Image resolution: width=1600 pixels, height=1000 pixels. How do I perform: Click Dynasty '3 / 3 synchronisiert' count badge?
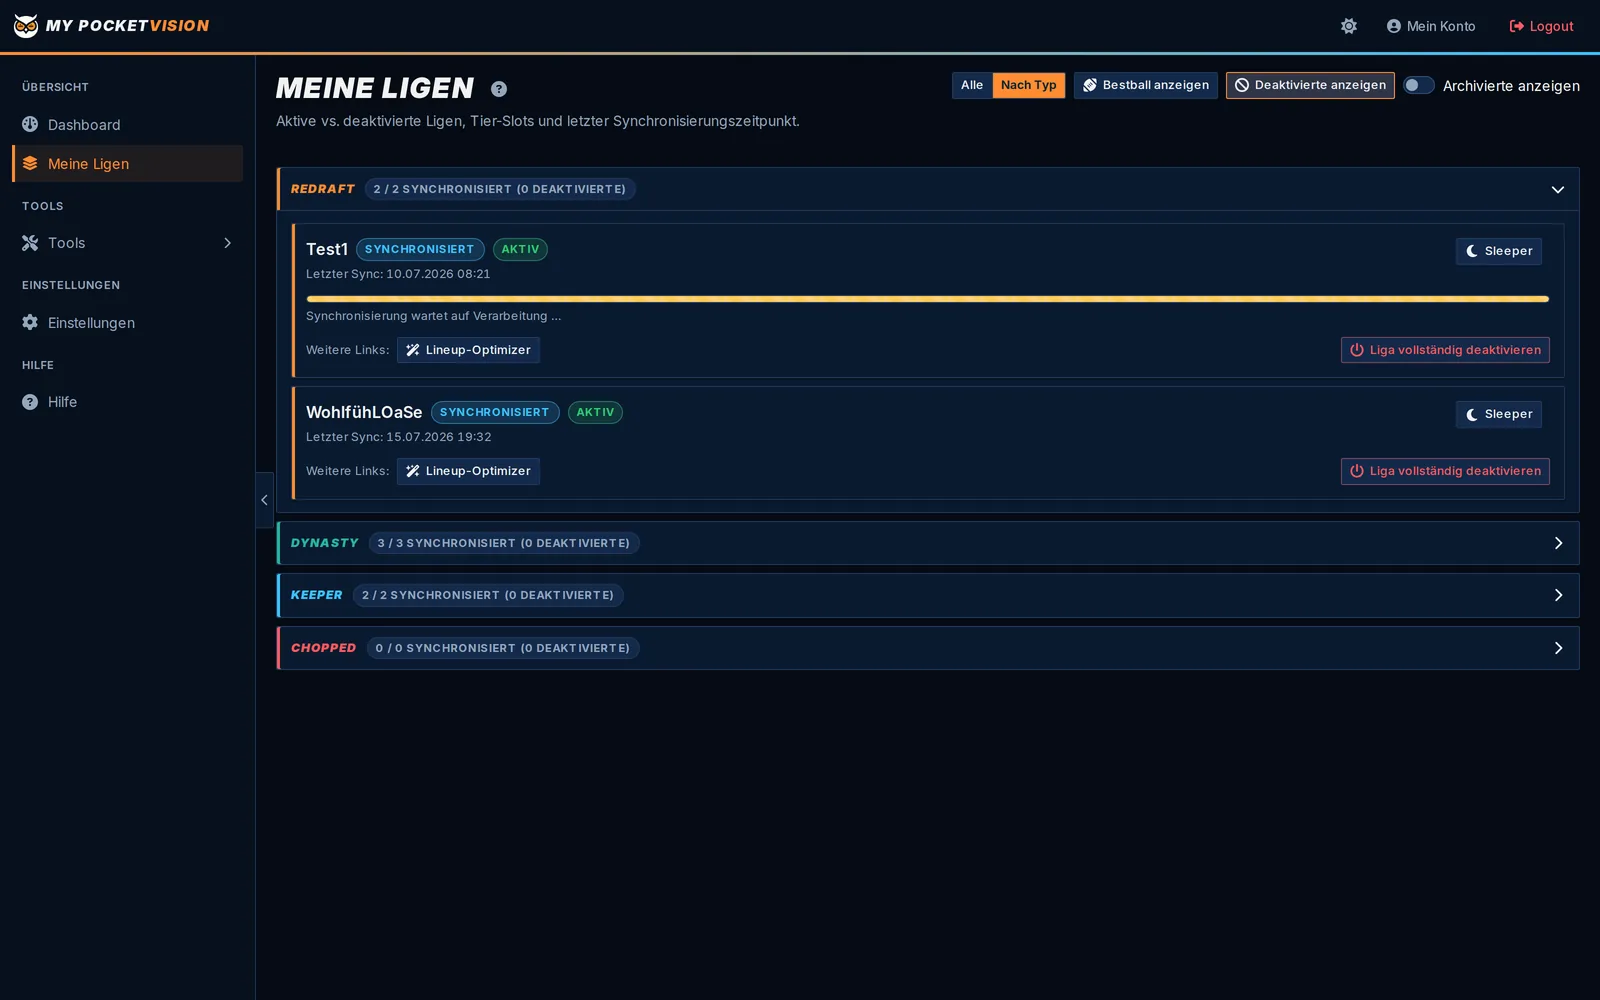(504, 543)
